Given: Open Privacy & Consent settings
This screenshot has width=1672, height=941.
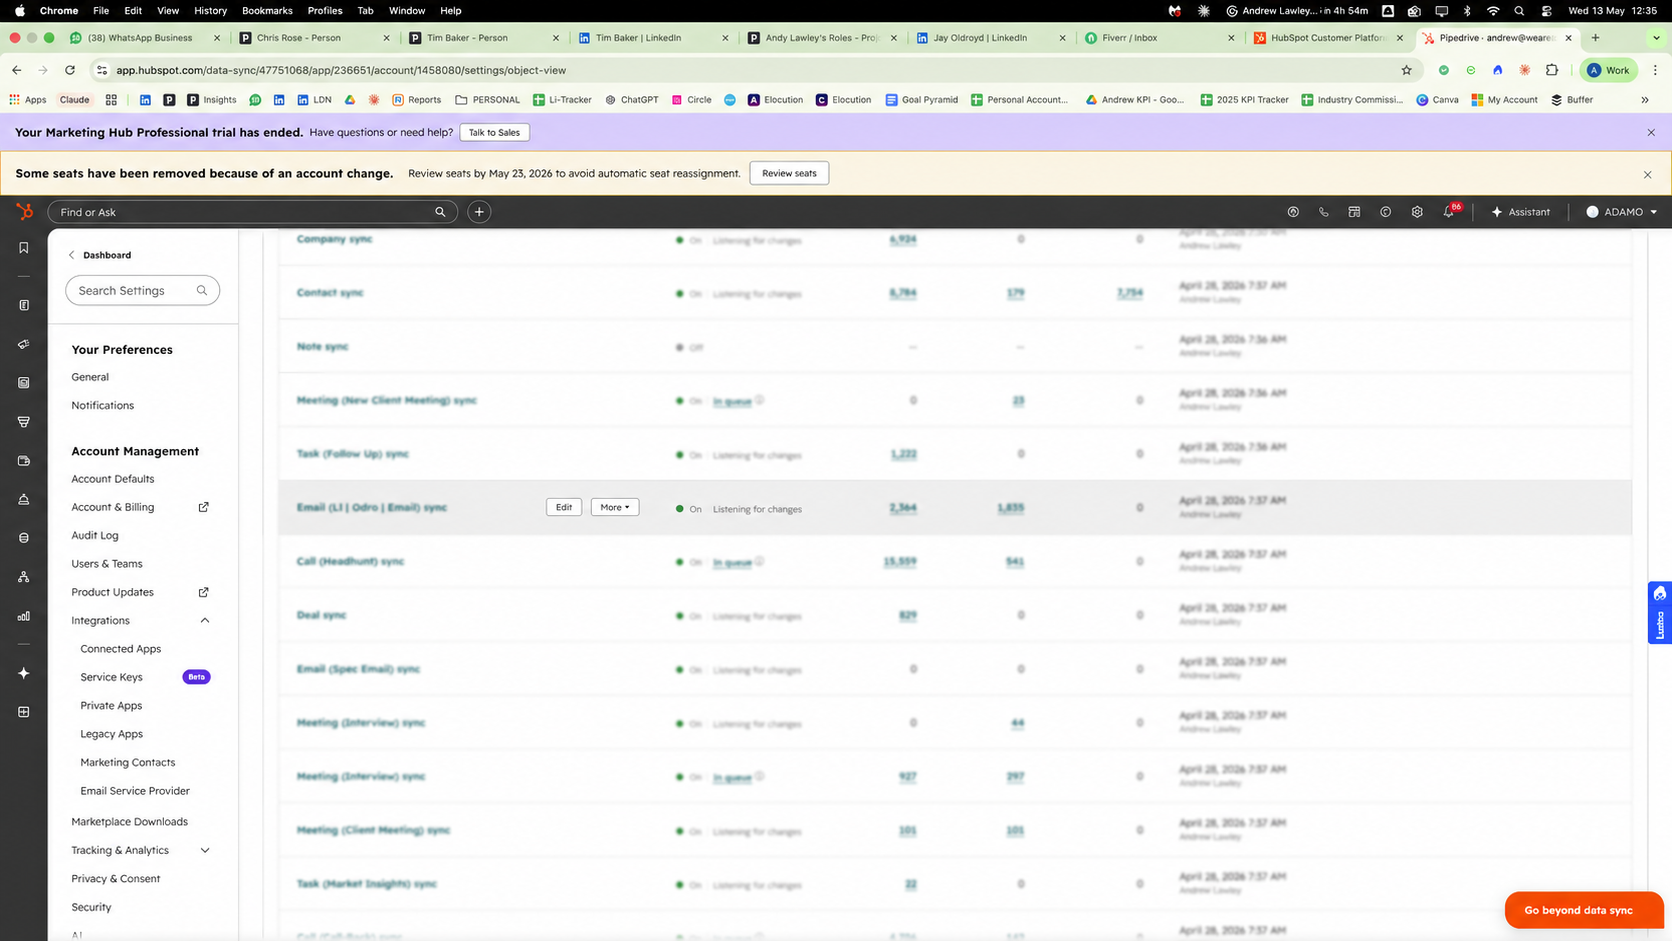Looking at the screenshot, I should coord(116,879).
